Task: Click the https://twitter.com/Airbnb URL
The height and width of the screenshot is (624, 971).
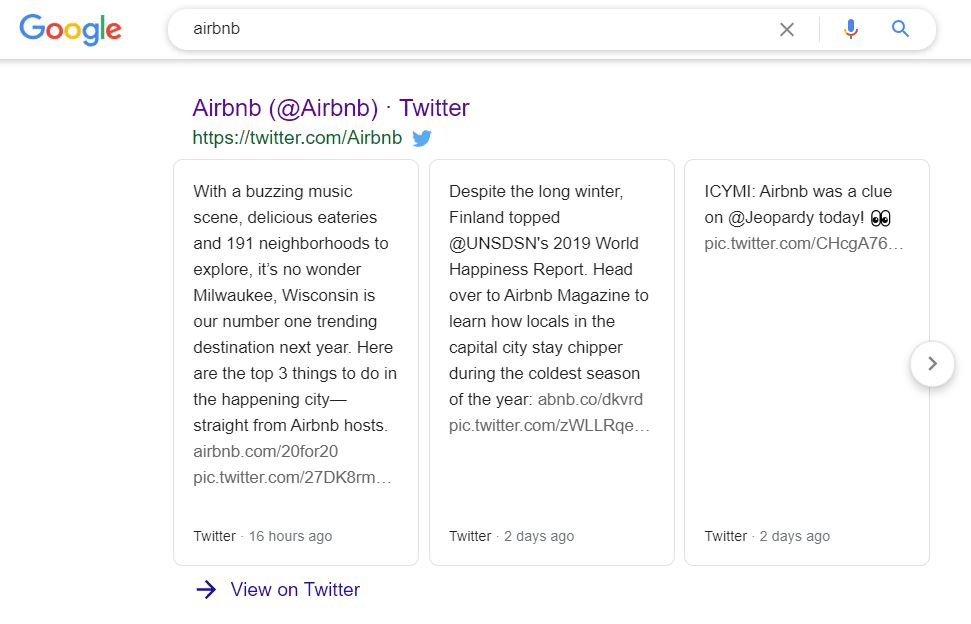Action: pyautogui.click(x=296, y=138)
